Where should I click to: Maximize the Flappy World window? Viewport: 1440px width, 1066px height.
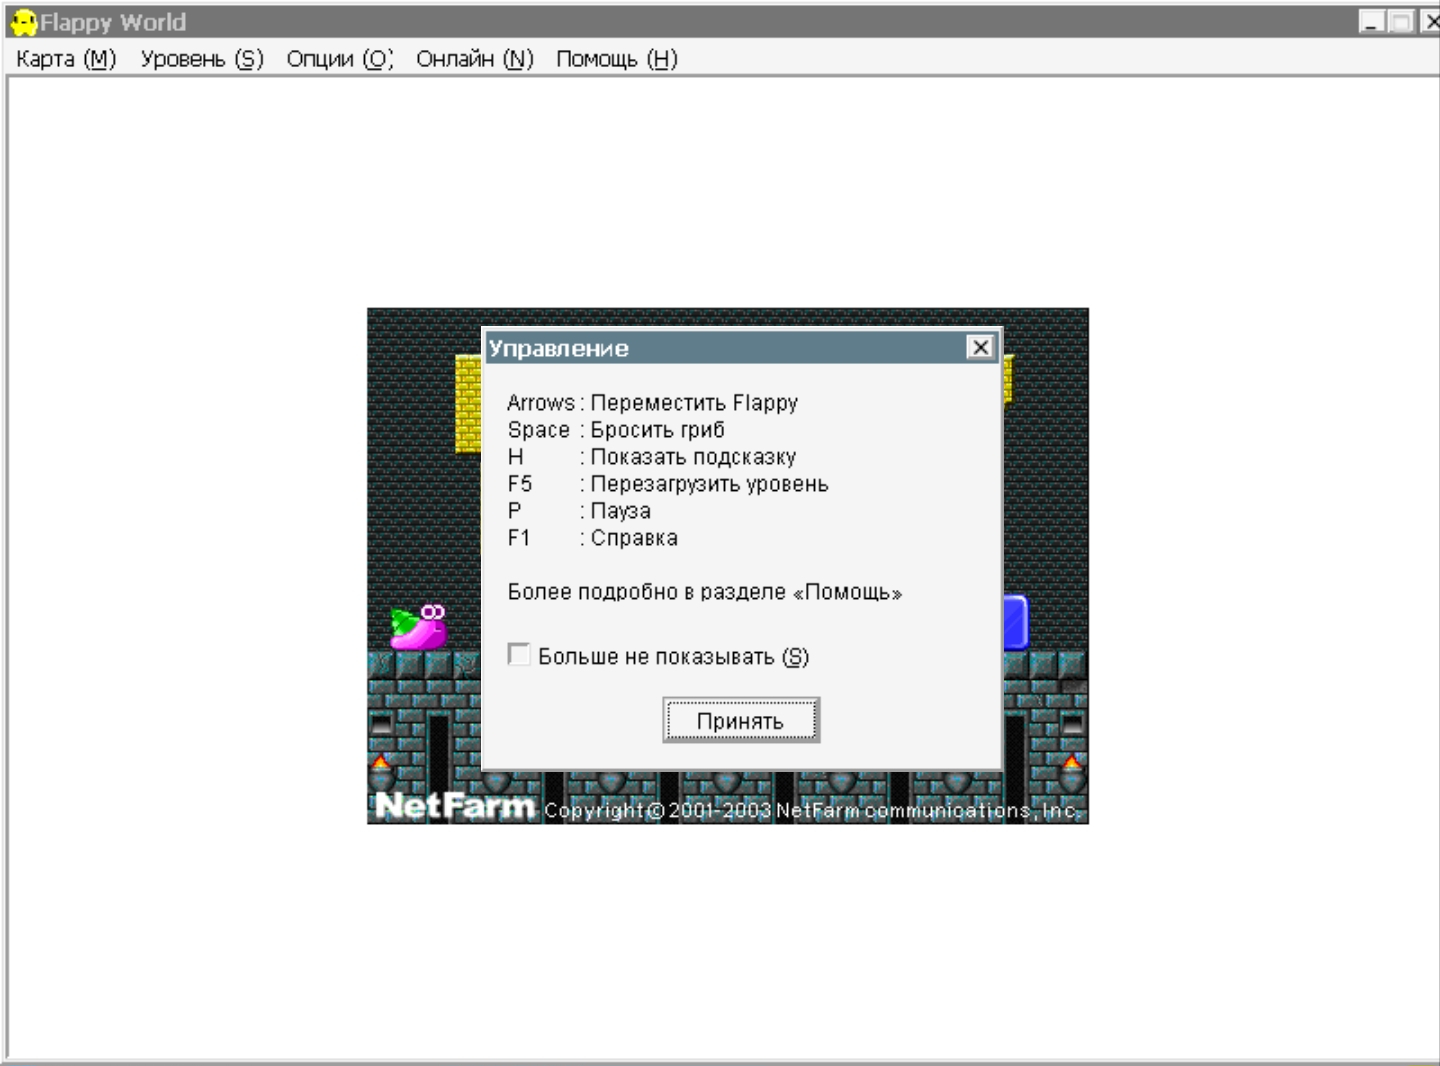click(1401, 22)
